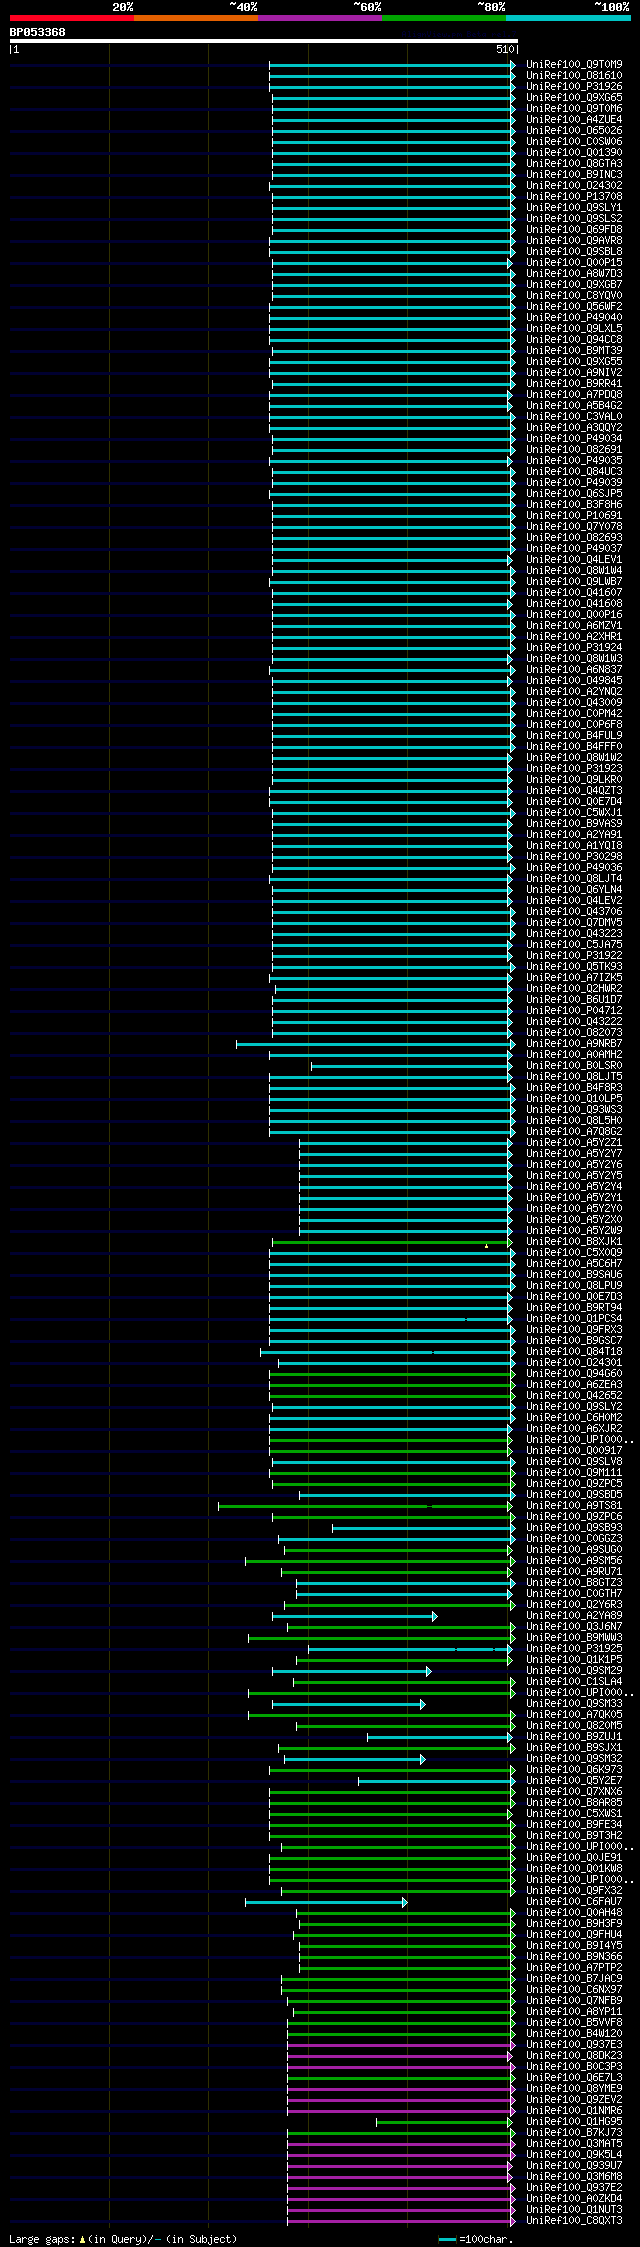Click the white query length bar
Screen dimensions: 640x2247
tap(264, 41)
